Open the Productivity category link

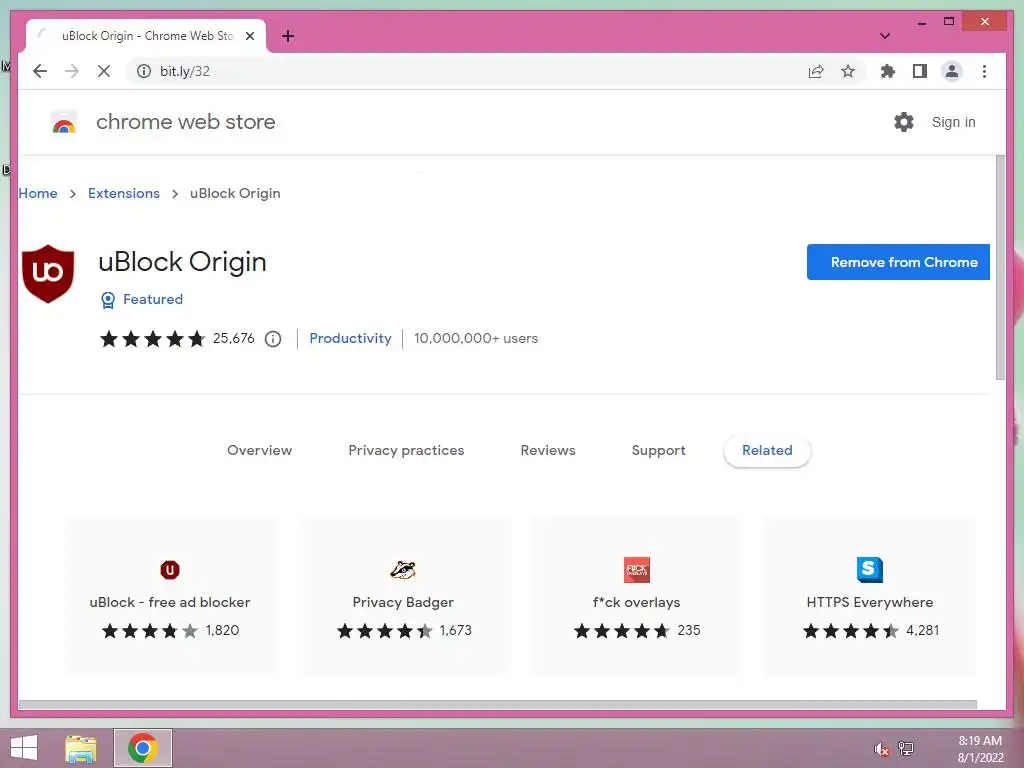[x=351, y=338]
